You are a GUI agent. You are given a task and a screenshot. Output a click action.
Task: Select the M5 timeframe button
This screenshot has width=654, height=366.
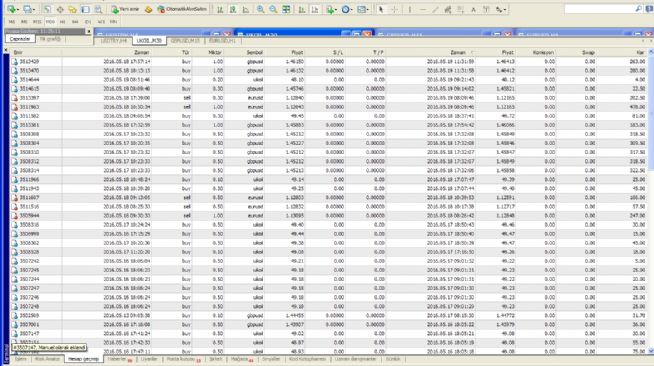[24, 22]
